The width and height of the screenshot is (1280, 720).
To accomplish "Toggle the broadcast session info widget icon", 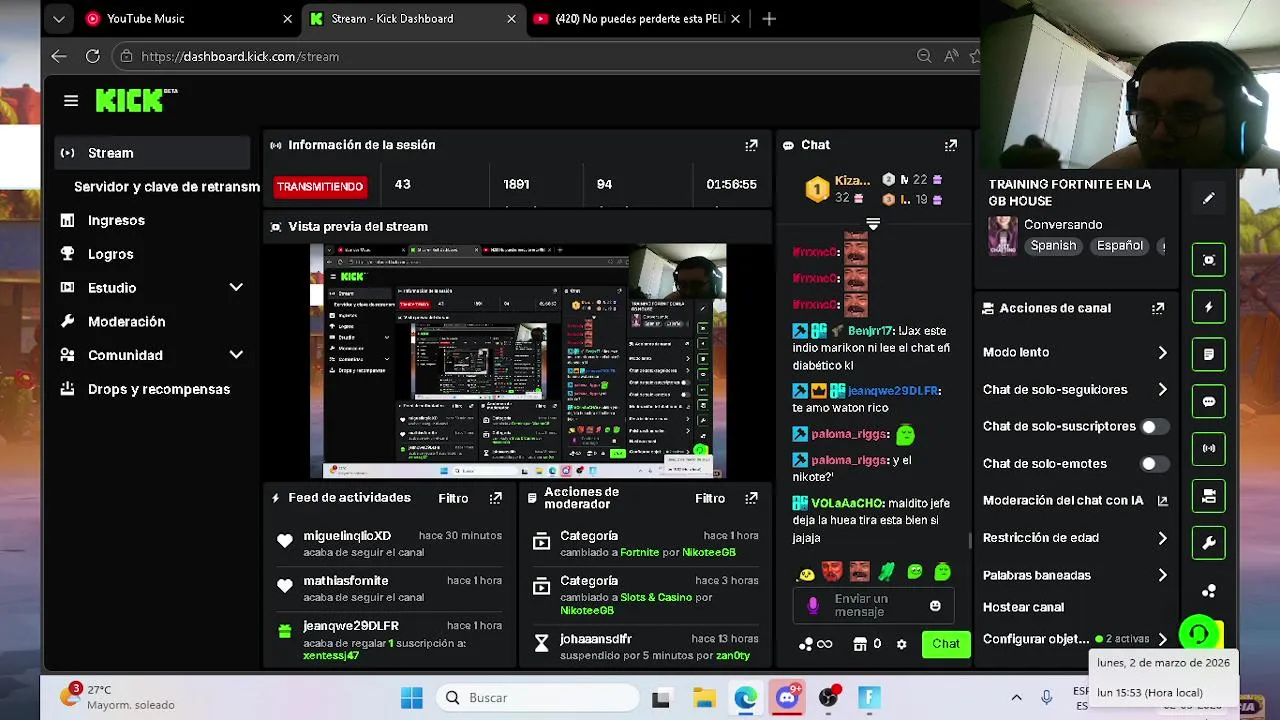I will [x=1209, y=448].
